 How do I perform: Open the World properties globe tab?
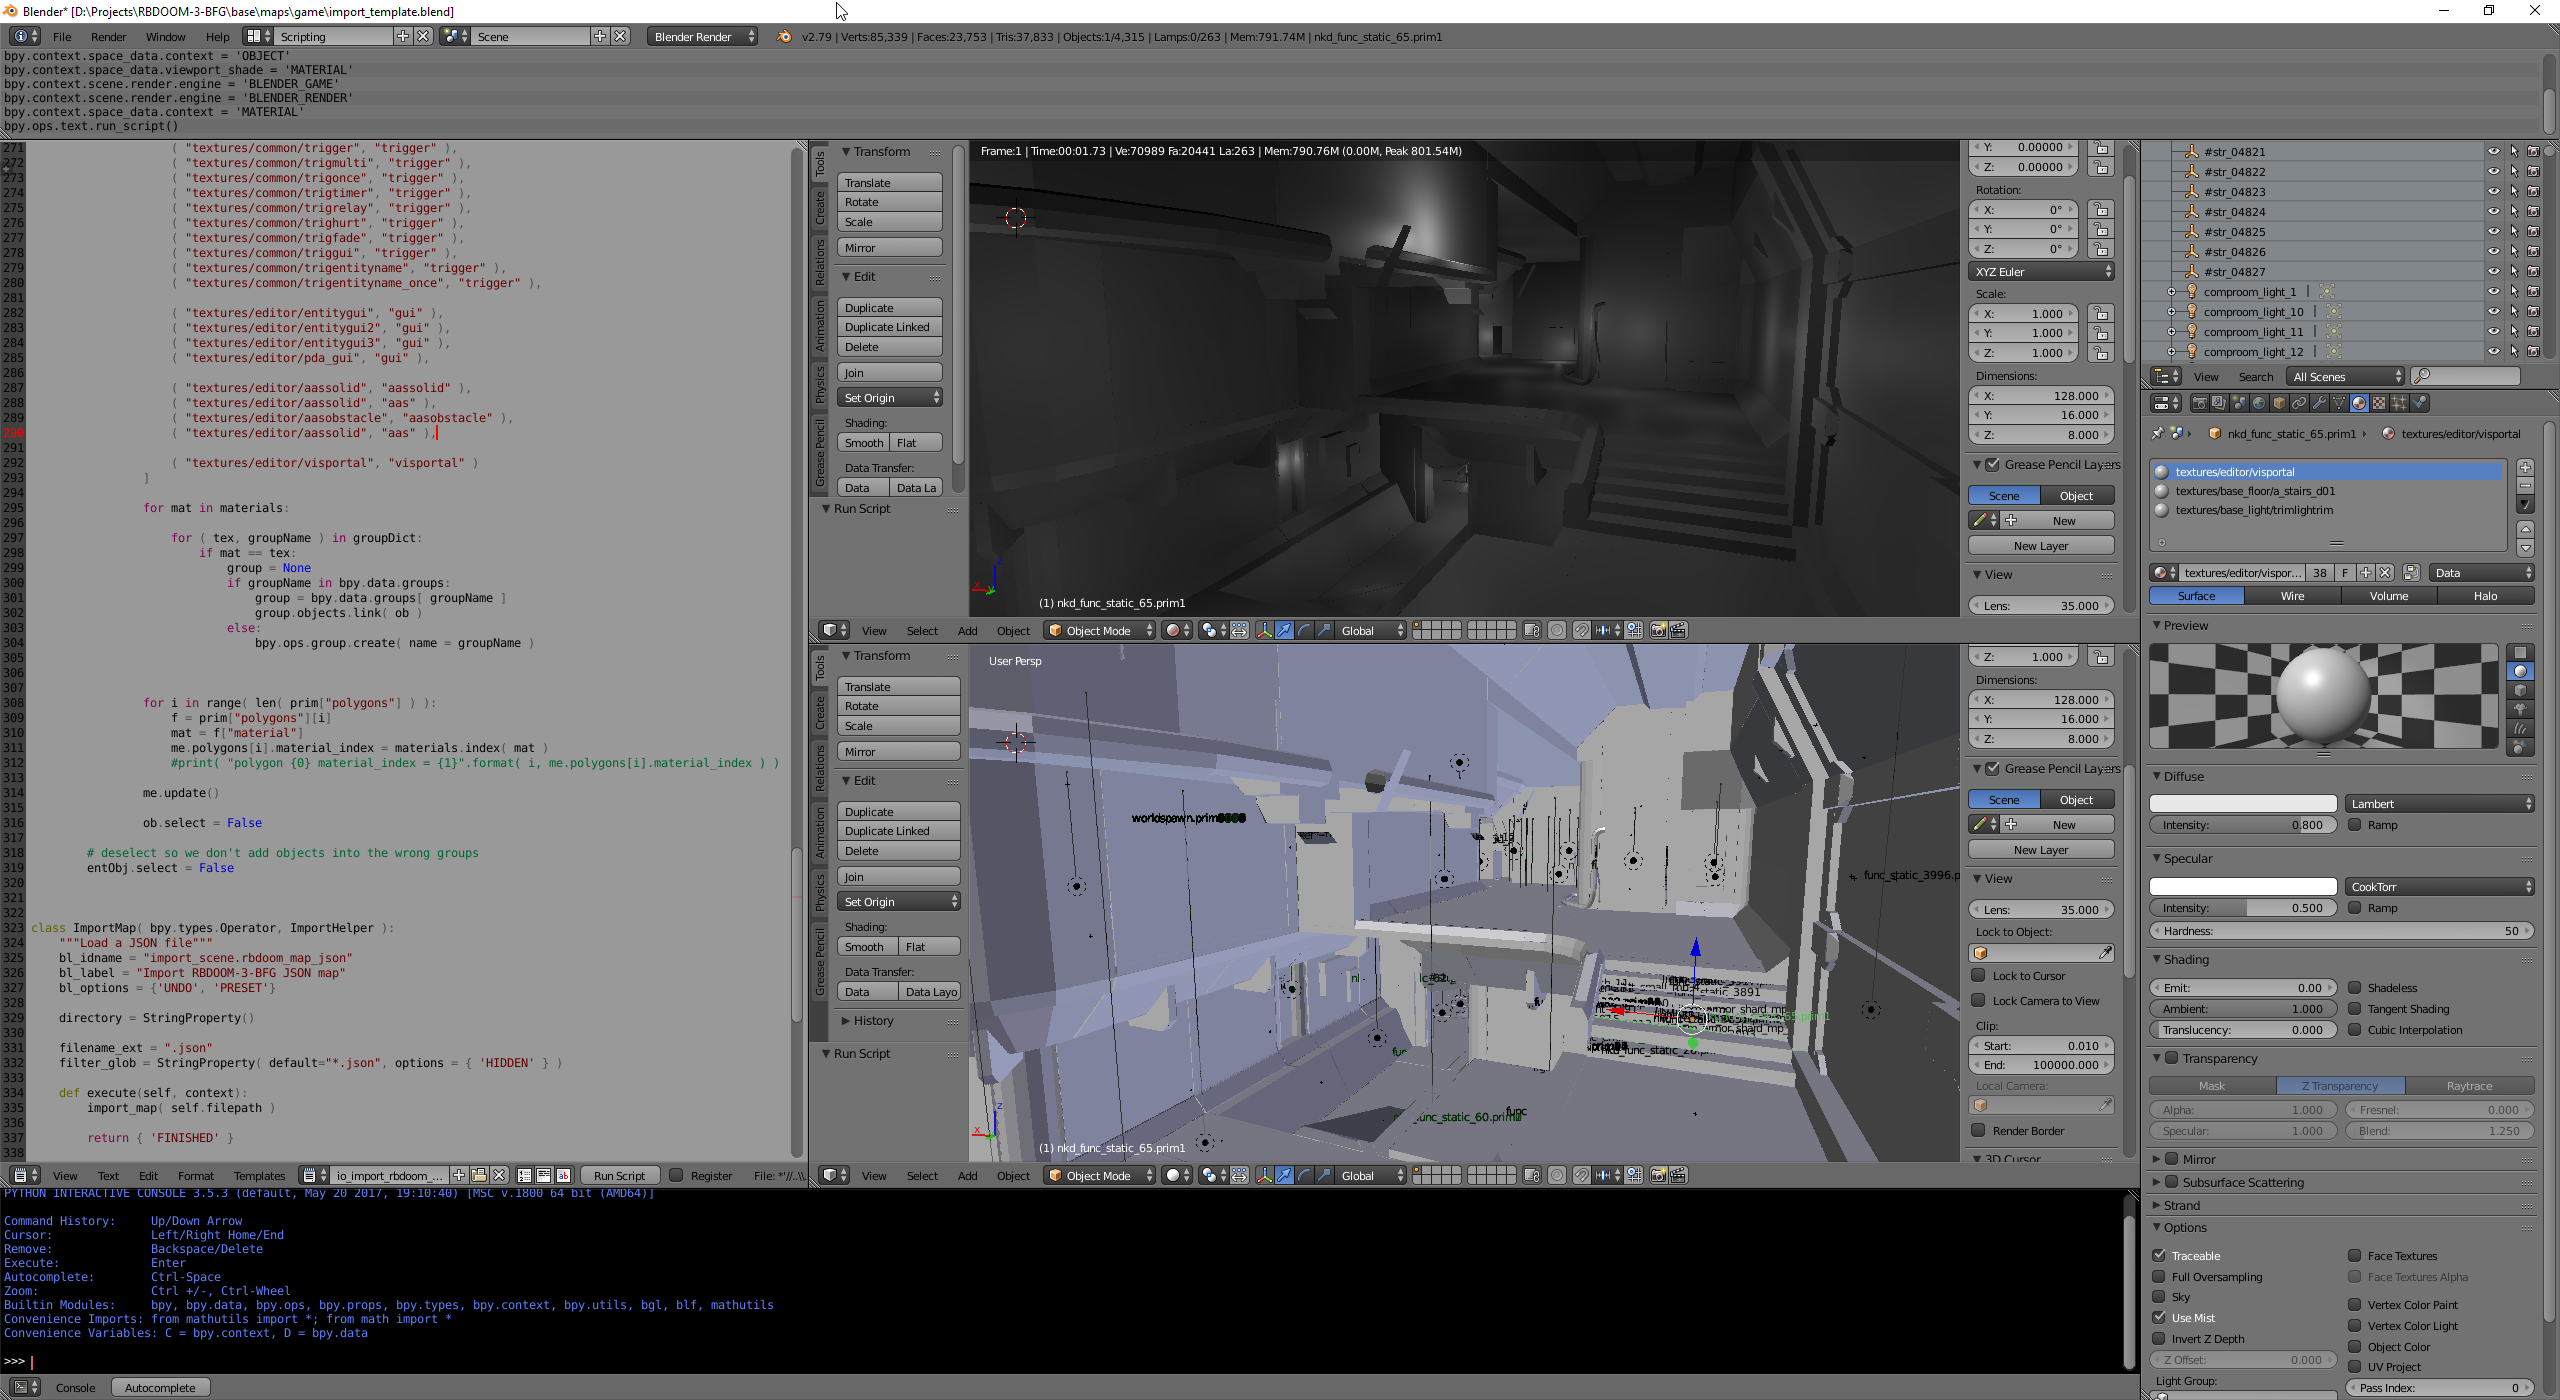pyautogui.click(x=2259, y=403)
